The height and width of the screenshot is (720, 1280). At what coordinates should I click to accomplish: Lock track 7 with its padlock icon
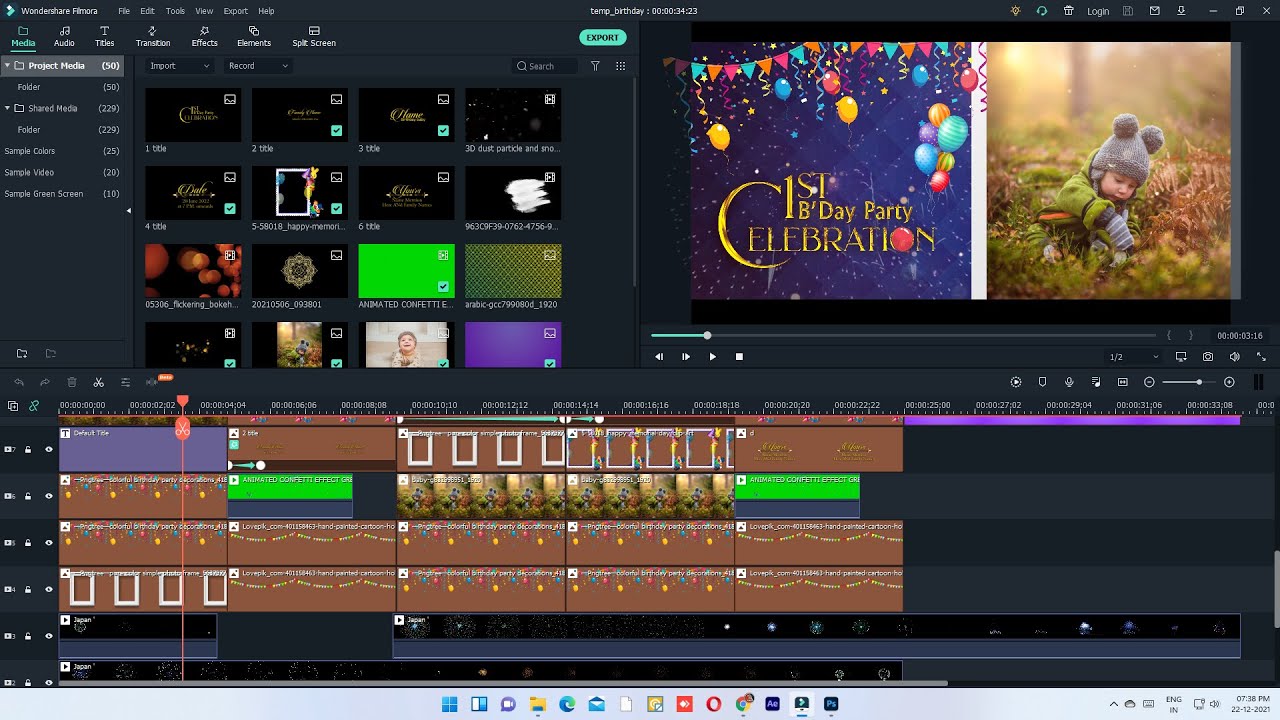pyautogui.click(x=28, y=449)
